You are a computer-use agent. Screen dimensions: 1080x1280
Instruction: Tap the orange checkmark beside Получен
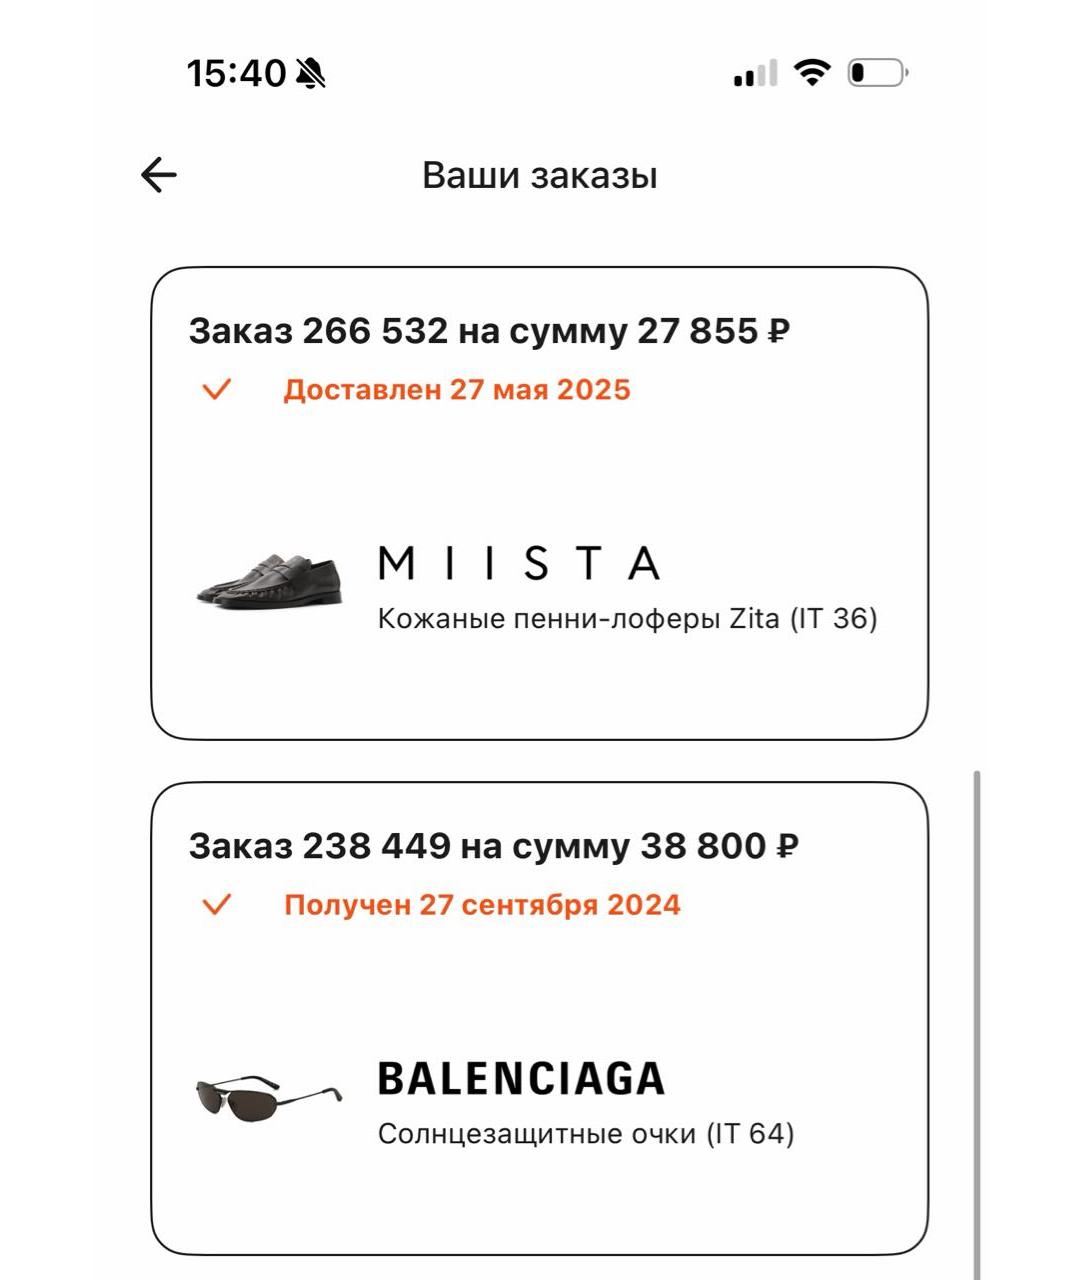pos(216,905)
